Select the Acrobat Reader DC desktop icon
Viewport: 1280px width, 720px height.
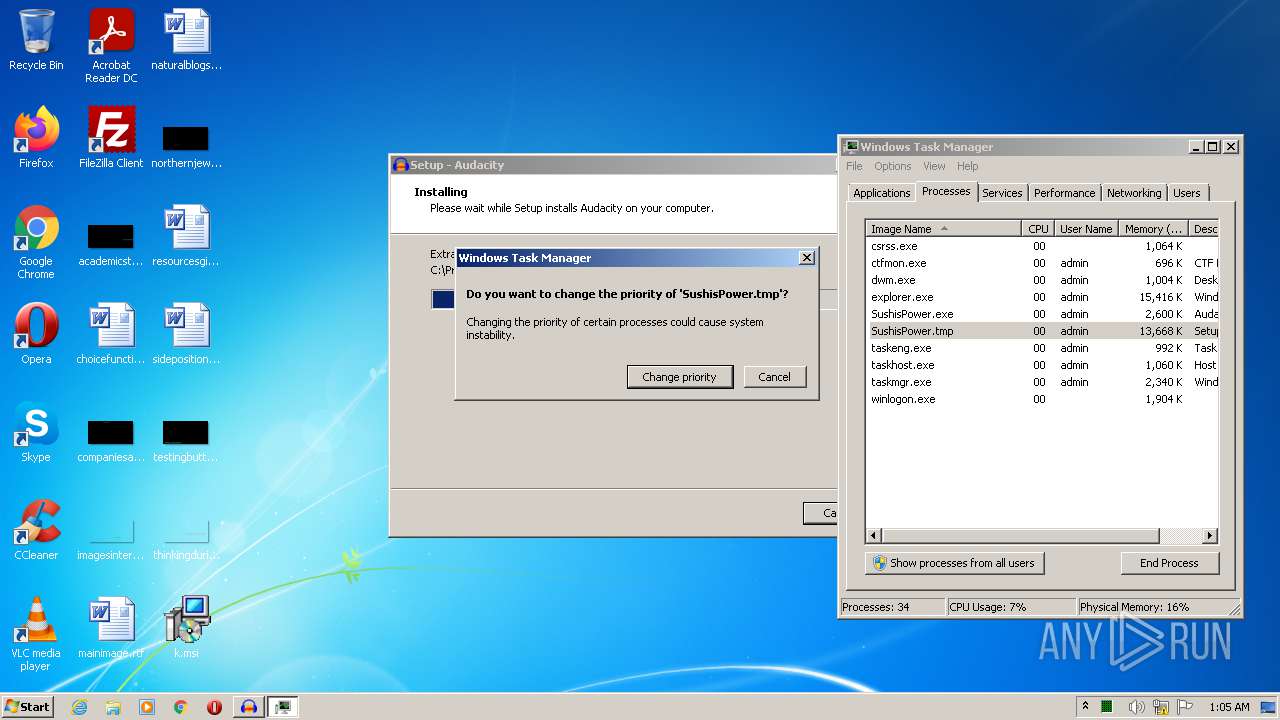(111, 46)
